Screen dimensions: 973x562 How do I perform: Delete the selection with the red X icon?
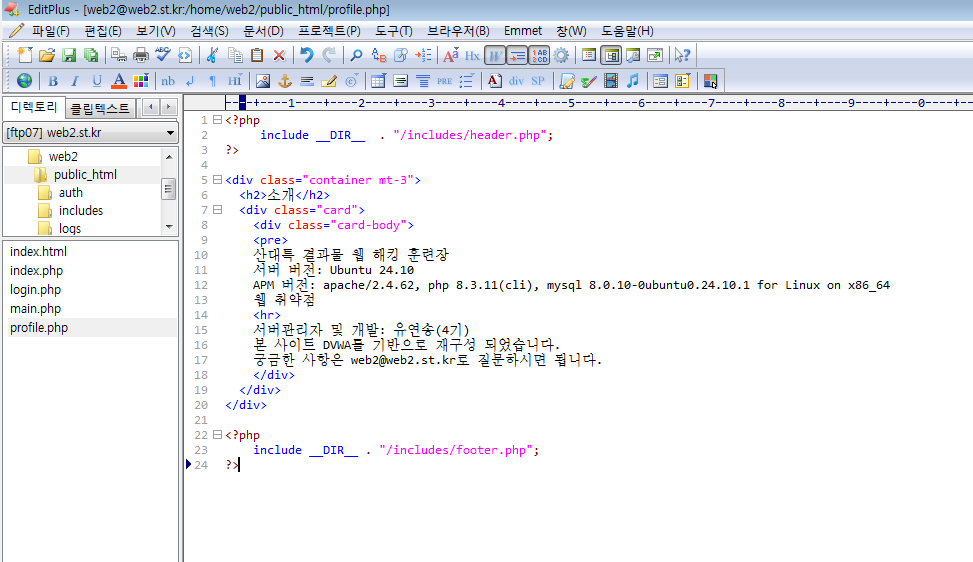279,55
